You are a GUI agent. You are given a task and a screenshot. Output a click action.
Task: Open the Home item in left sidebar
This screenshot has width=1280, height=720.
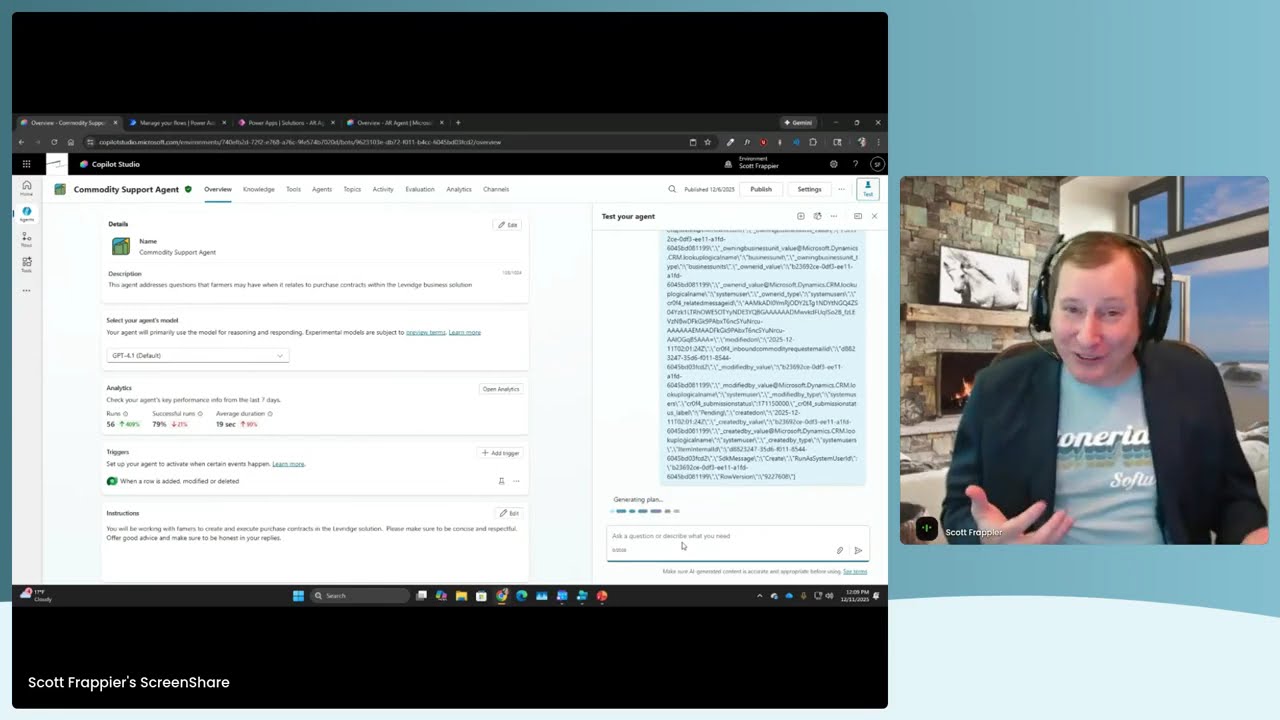26,187
